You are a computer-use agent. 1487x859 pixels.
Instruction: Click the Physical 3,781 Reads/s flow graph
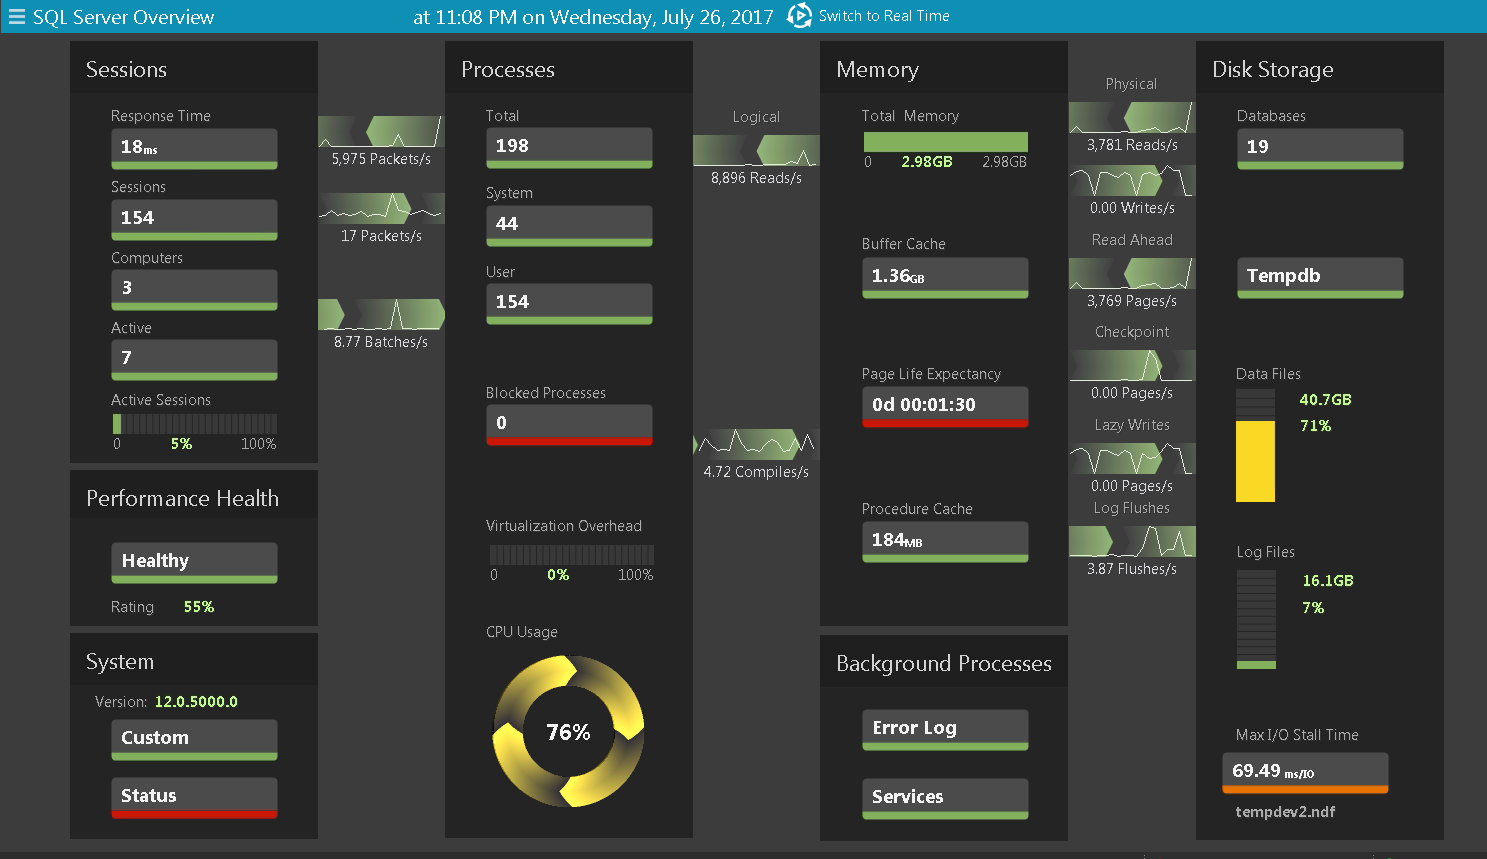point(1131,118)
